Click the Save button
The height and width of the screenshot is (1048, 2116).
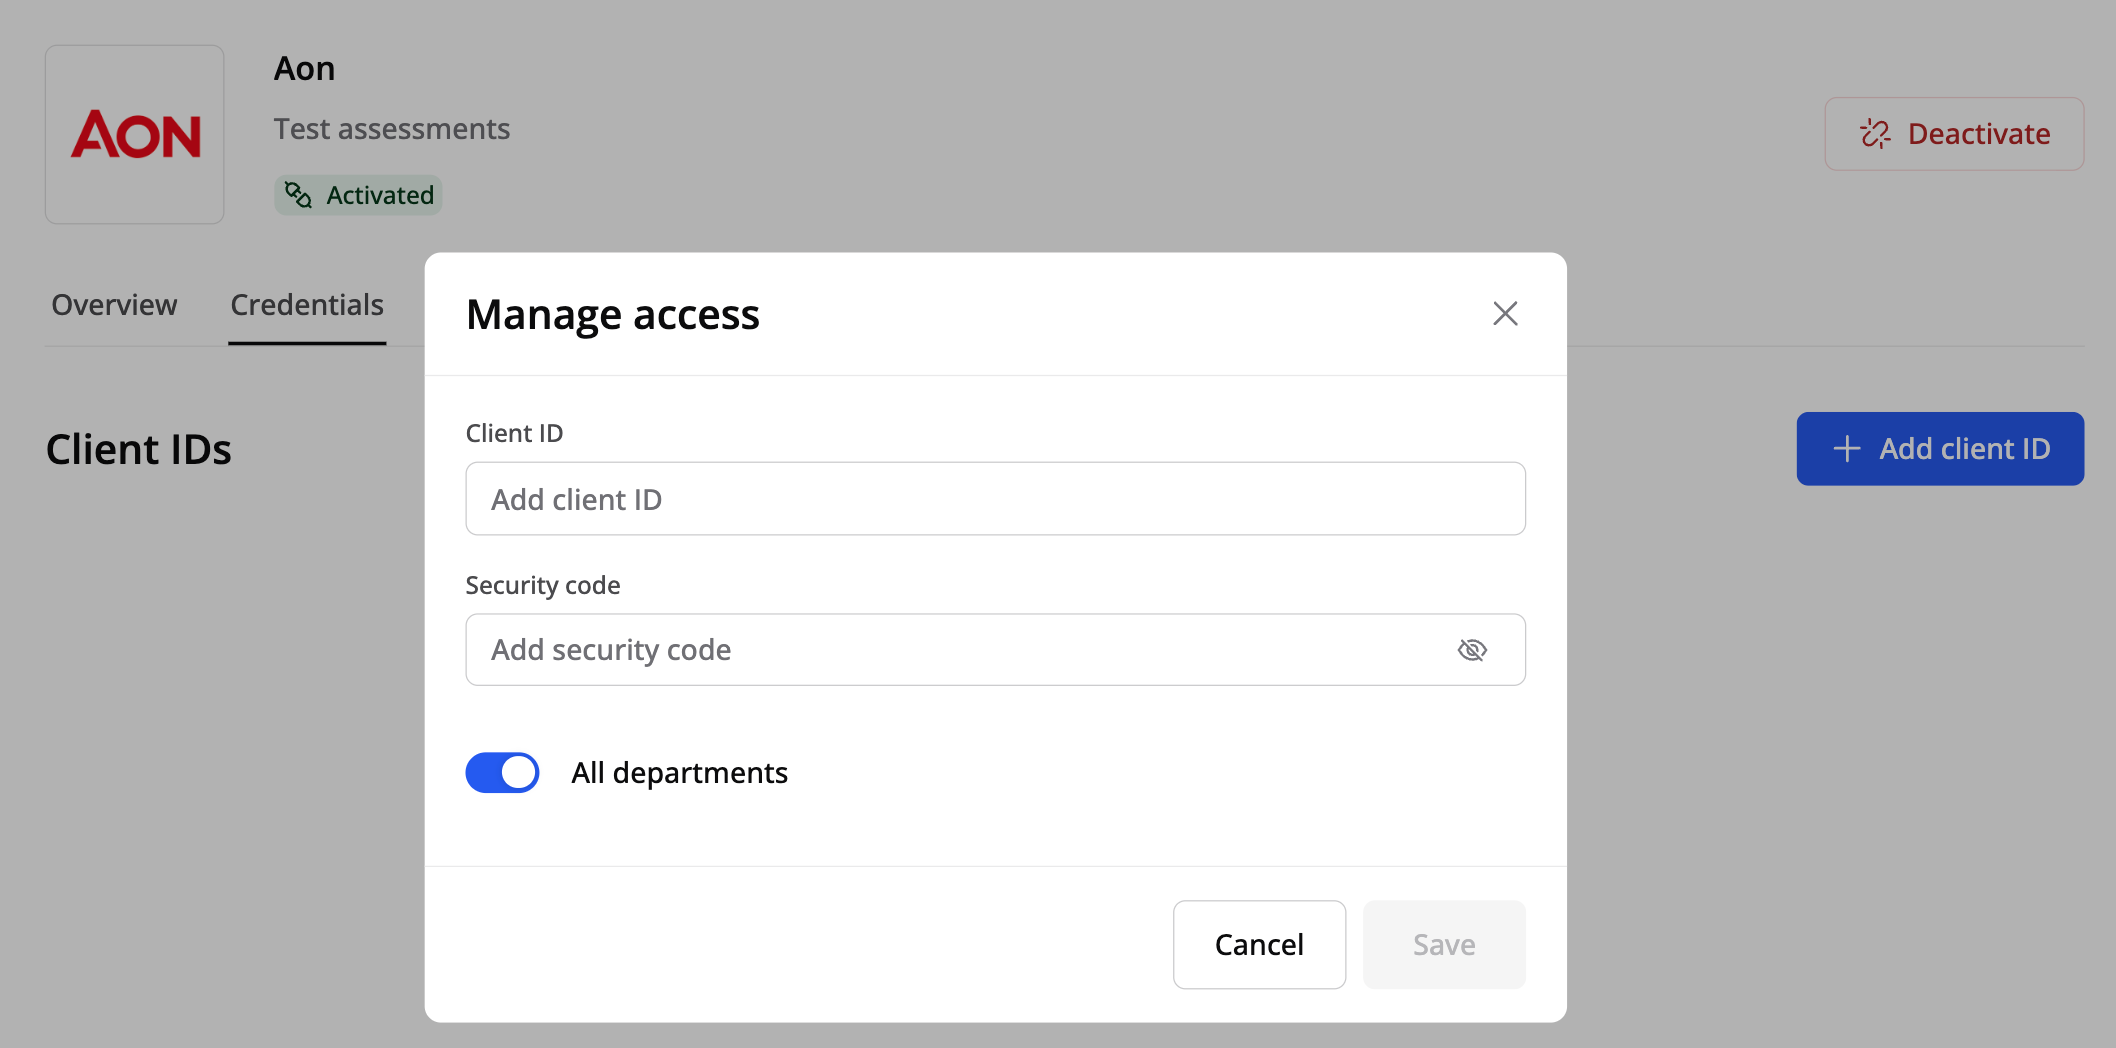pos(1443,945)
